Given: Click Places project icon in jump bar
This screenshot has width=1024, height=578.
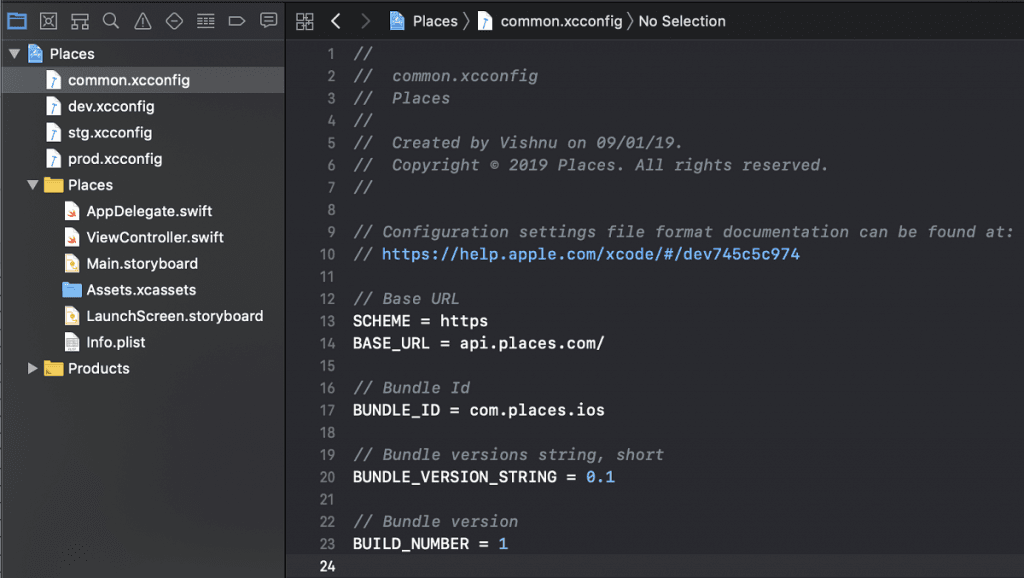Looking at the screenshot, I should click(x=397, y=21).
